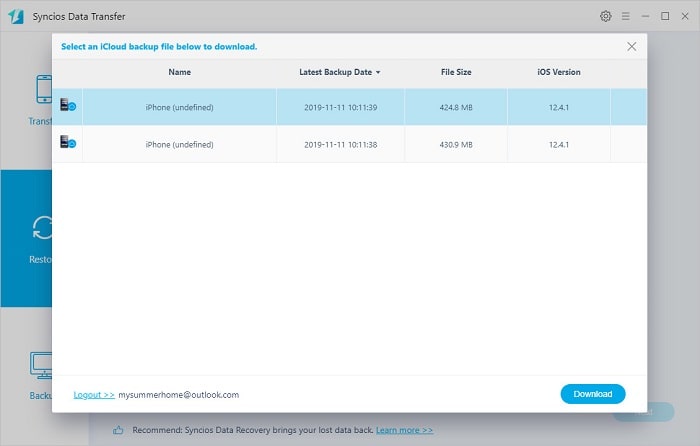This screenshot has width=700, height=446.
Task: Click the second backup's device icon
Action: point(67,143)
